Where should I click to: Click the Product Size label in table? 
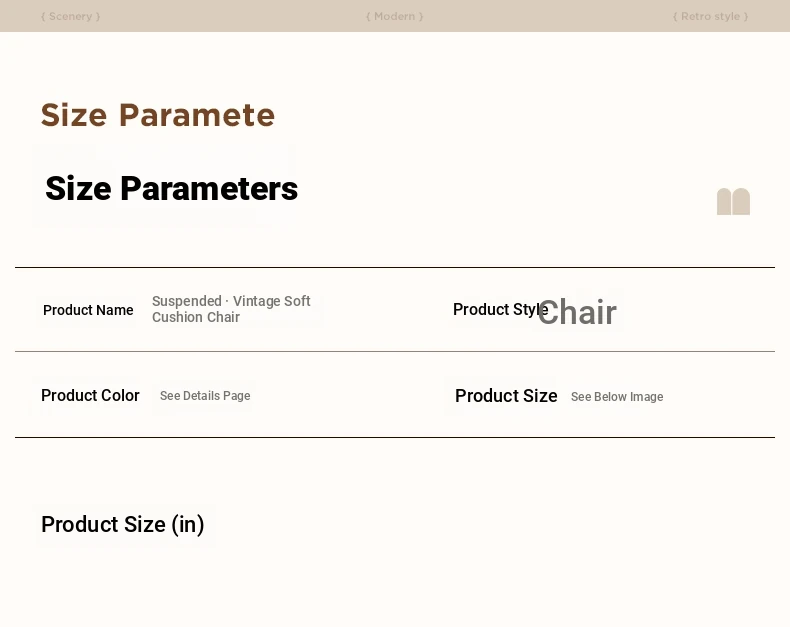(506, 396)
